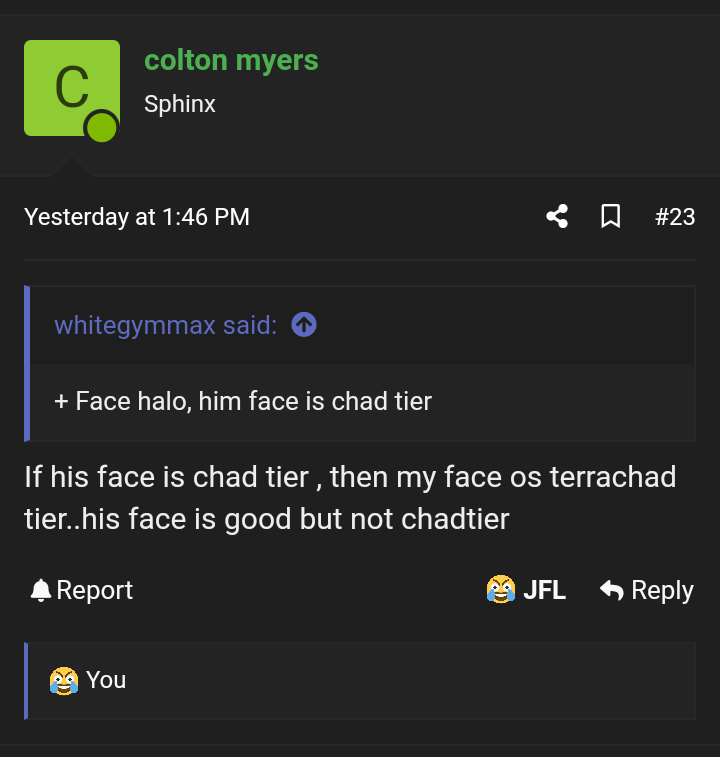
Task: Click the Yesterday at 1:46 PM timestamp
Action: [x=137, y=216]
